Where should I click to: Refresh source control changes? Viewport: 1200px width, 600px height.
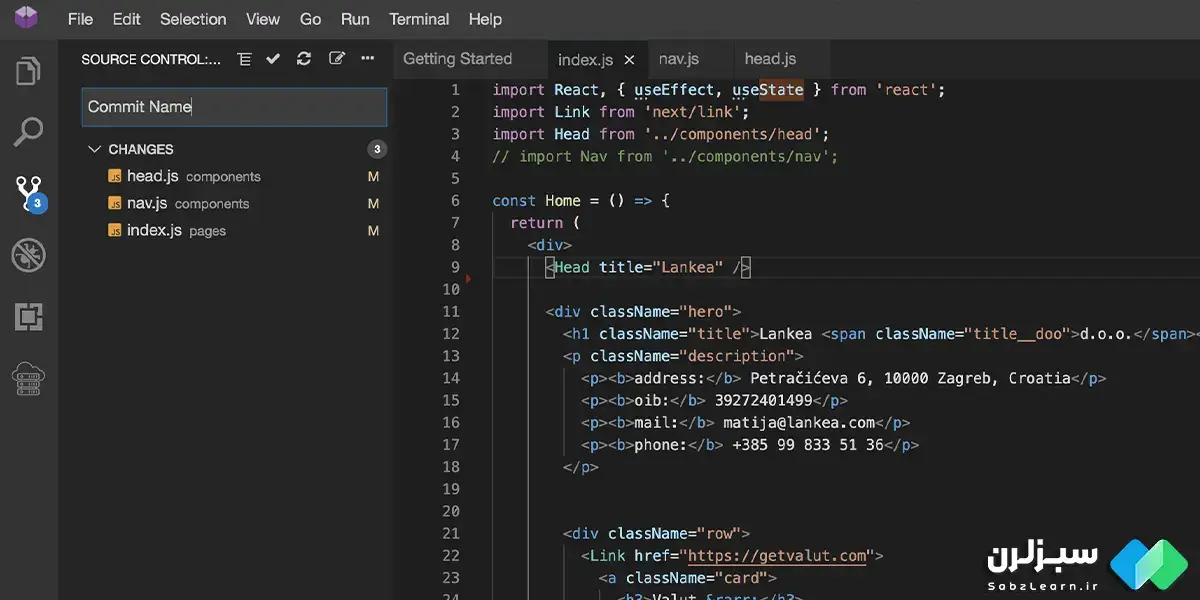304,59
